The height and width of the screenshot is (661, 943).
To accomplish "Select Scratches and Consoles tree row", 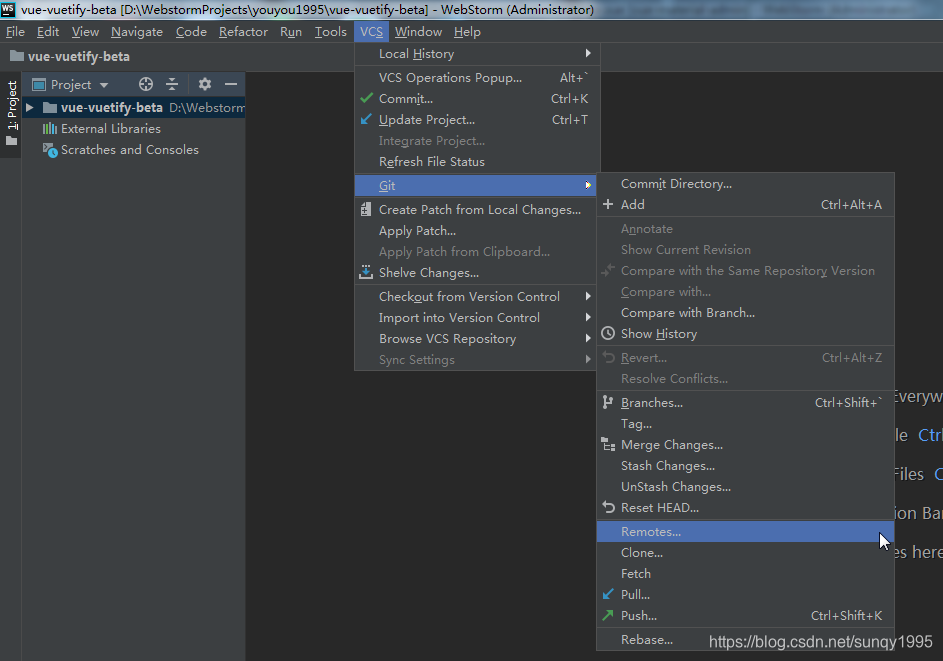I will click(x=134, y=150).
